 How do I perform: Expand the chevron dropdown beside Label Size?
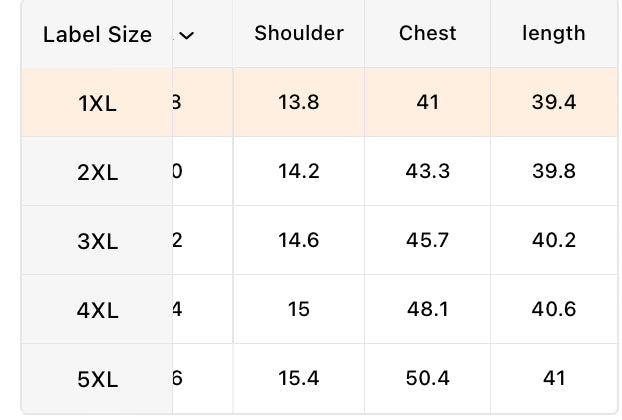[186, 35]
